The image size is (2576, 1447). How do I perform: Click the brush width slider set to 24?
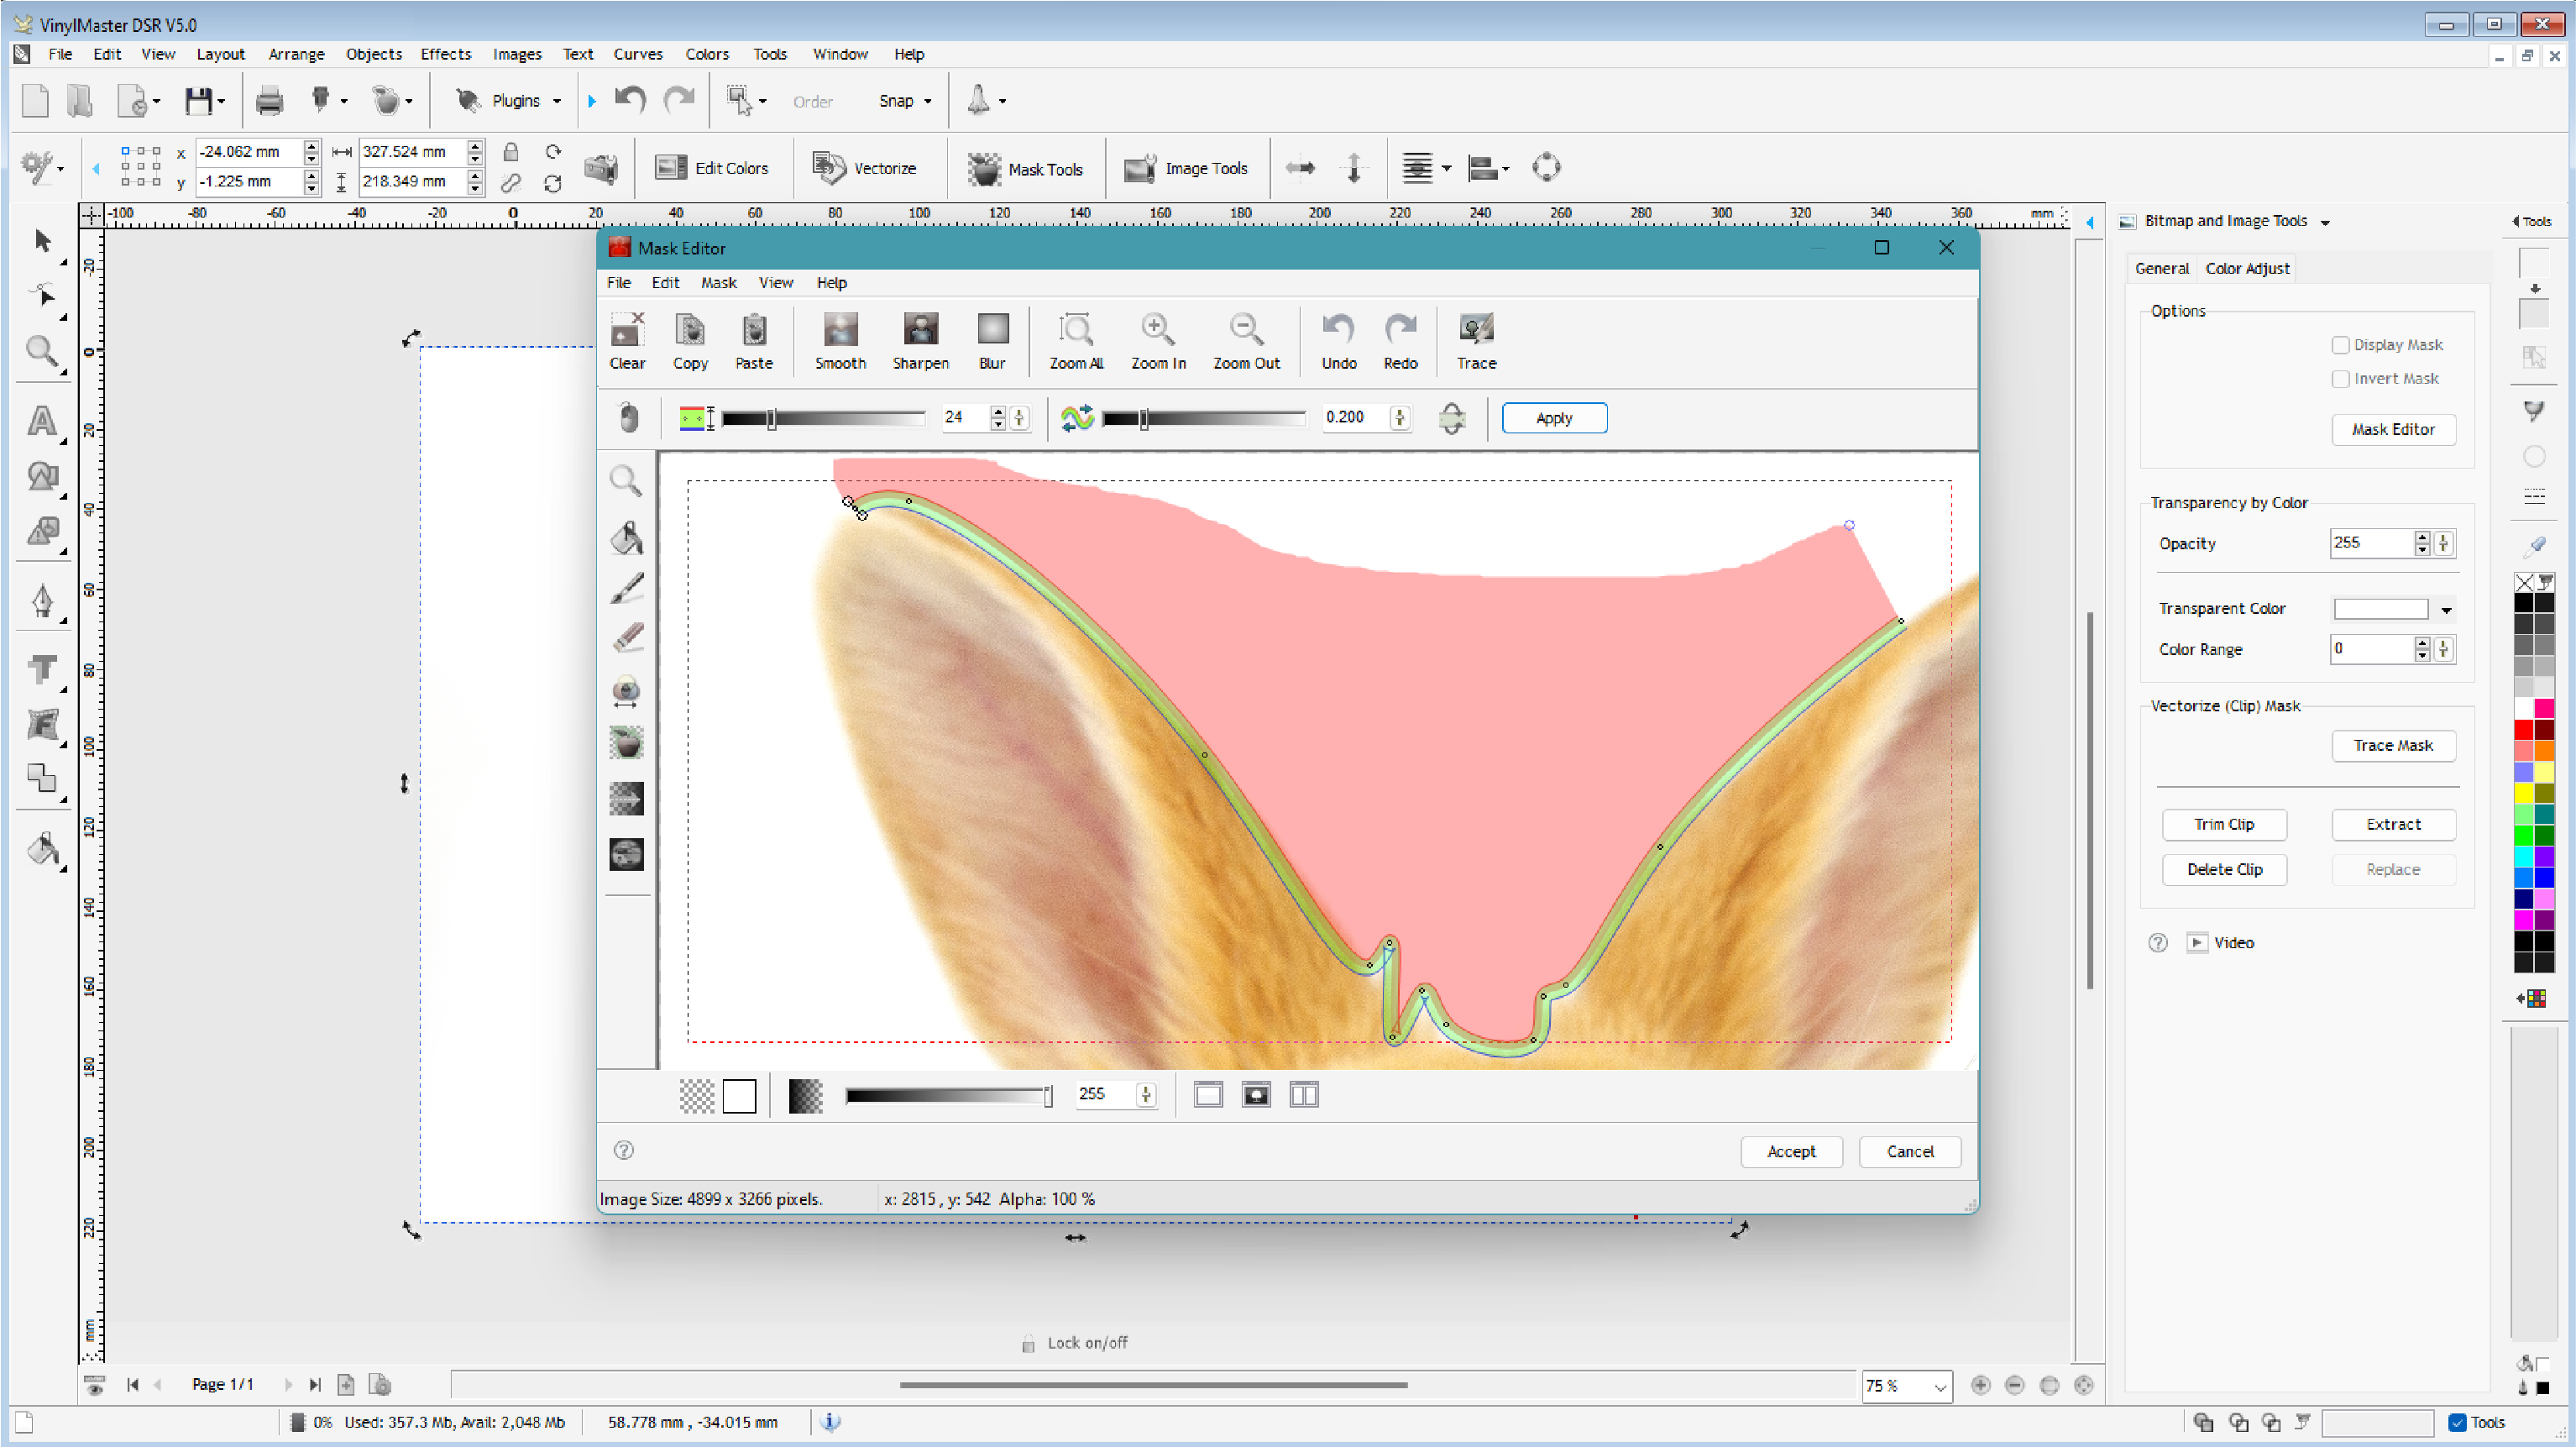pos(823,419)
